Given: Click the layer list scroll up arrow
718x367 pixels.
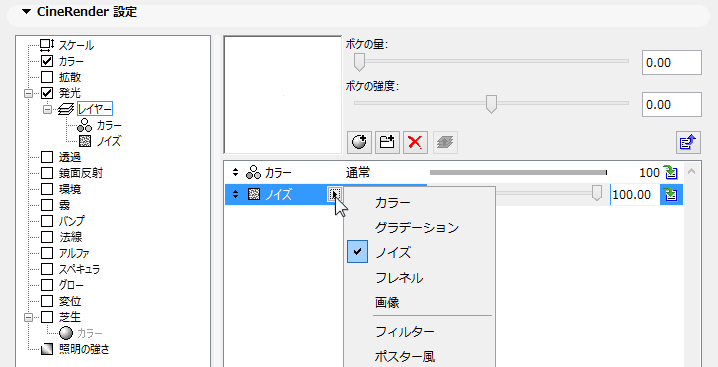Looking at the screenshot, I should click(x=691, y=171).
